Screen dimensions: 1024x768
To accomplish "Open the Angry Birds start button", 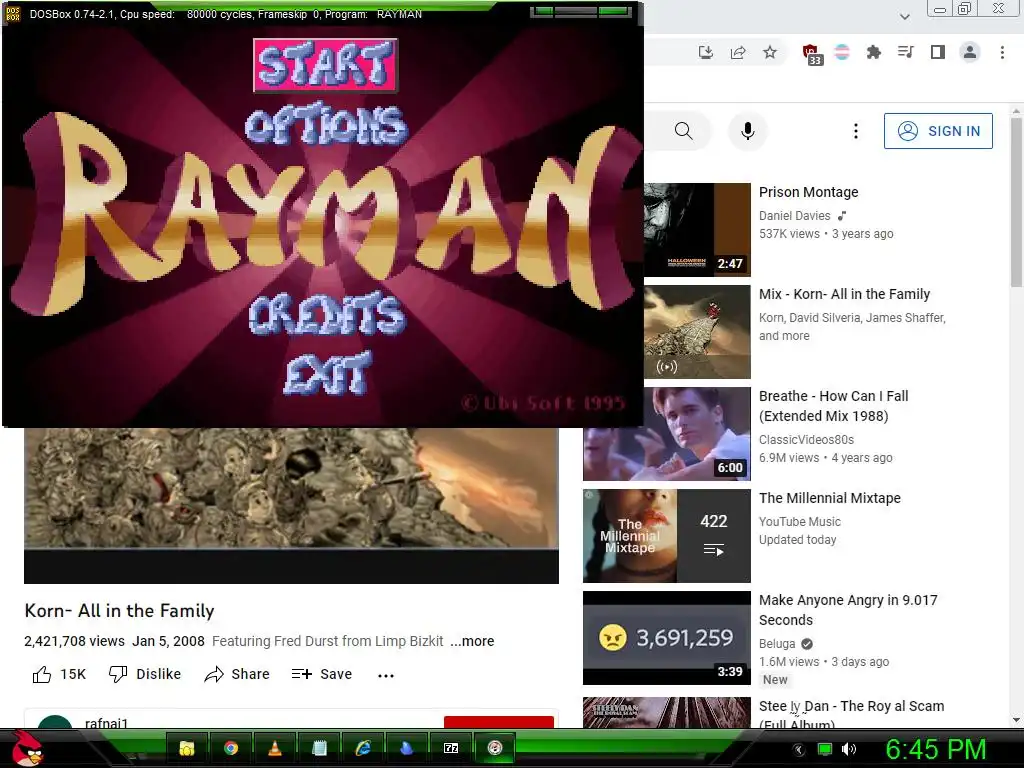I will (29, 748).
